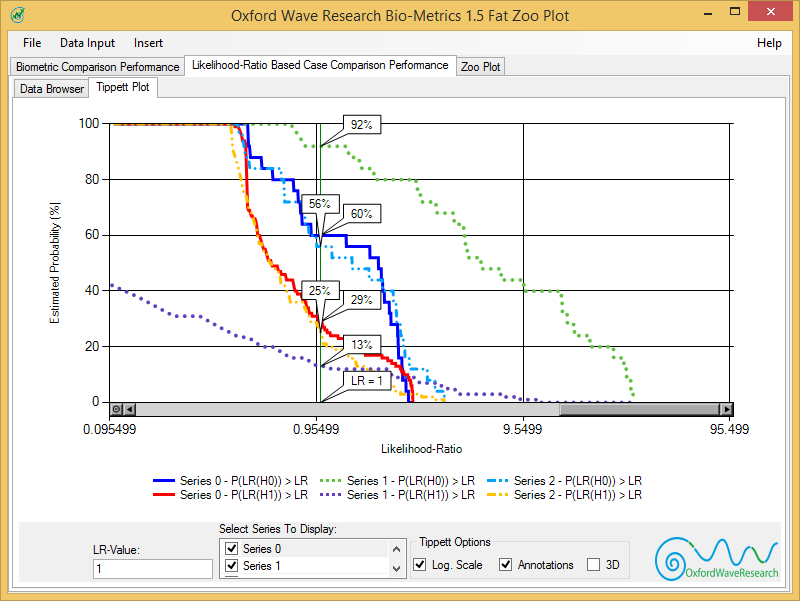The height and width of the screenshot is (601, 800).
Task: Switch to Biometric Comparison Performance tab
Action: point(97,67)
